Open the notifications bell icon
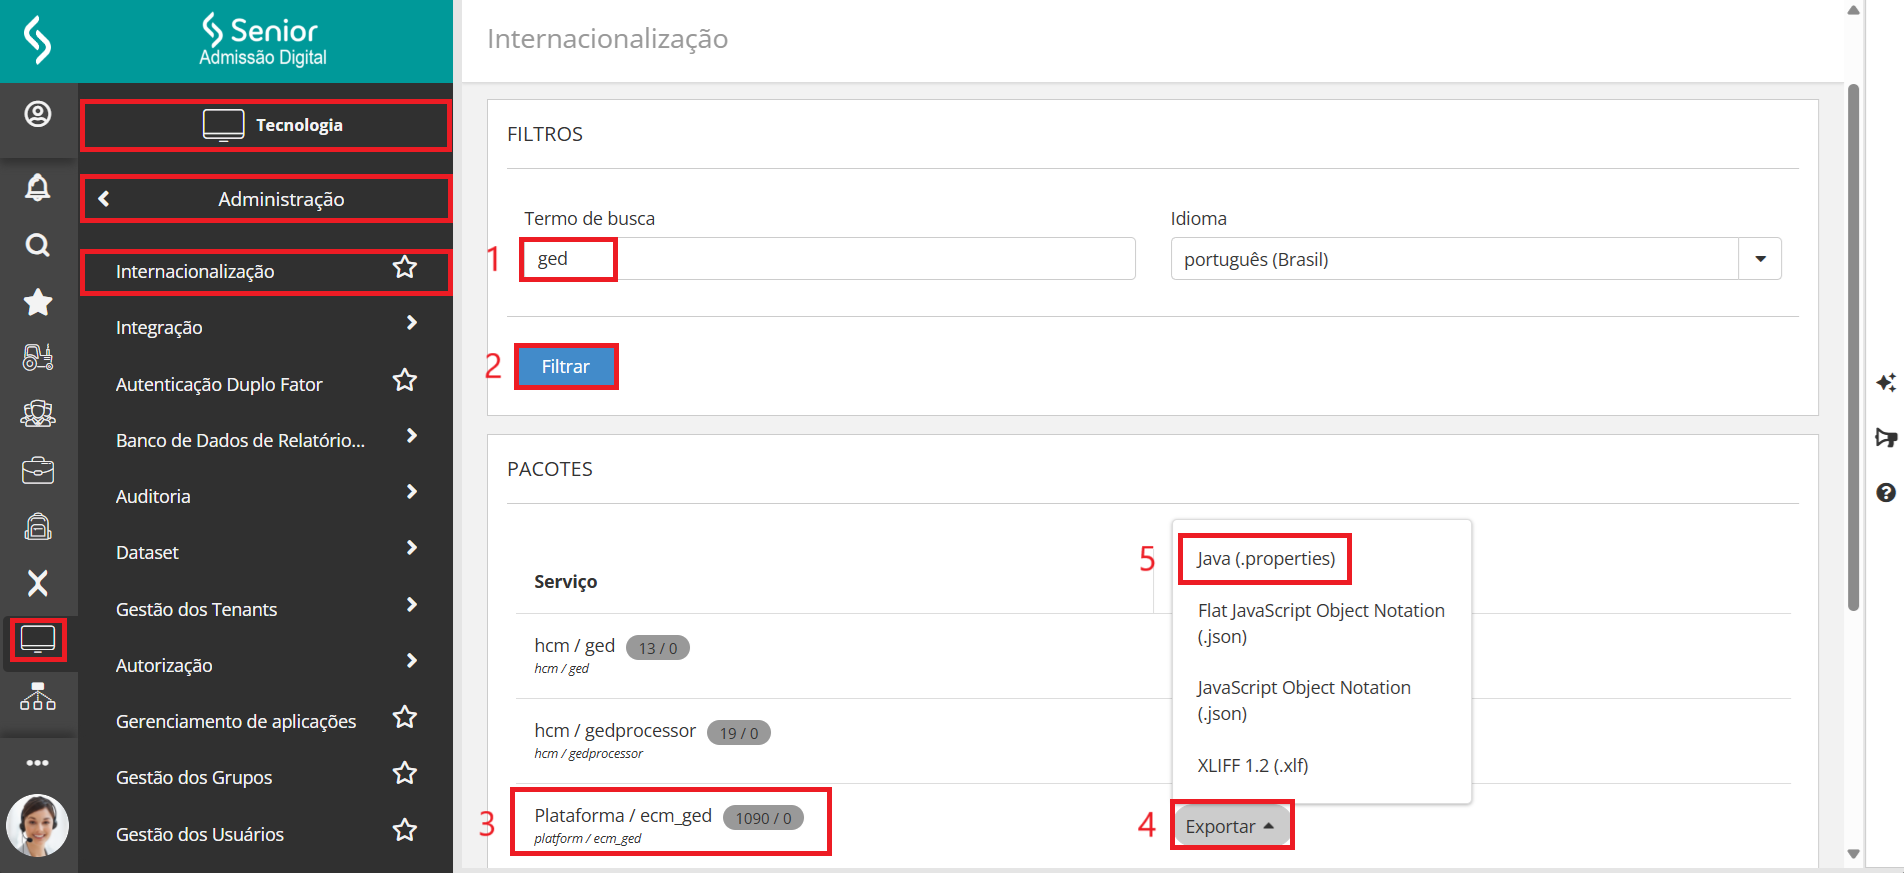1904x873 pixels. click(38, 187)
